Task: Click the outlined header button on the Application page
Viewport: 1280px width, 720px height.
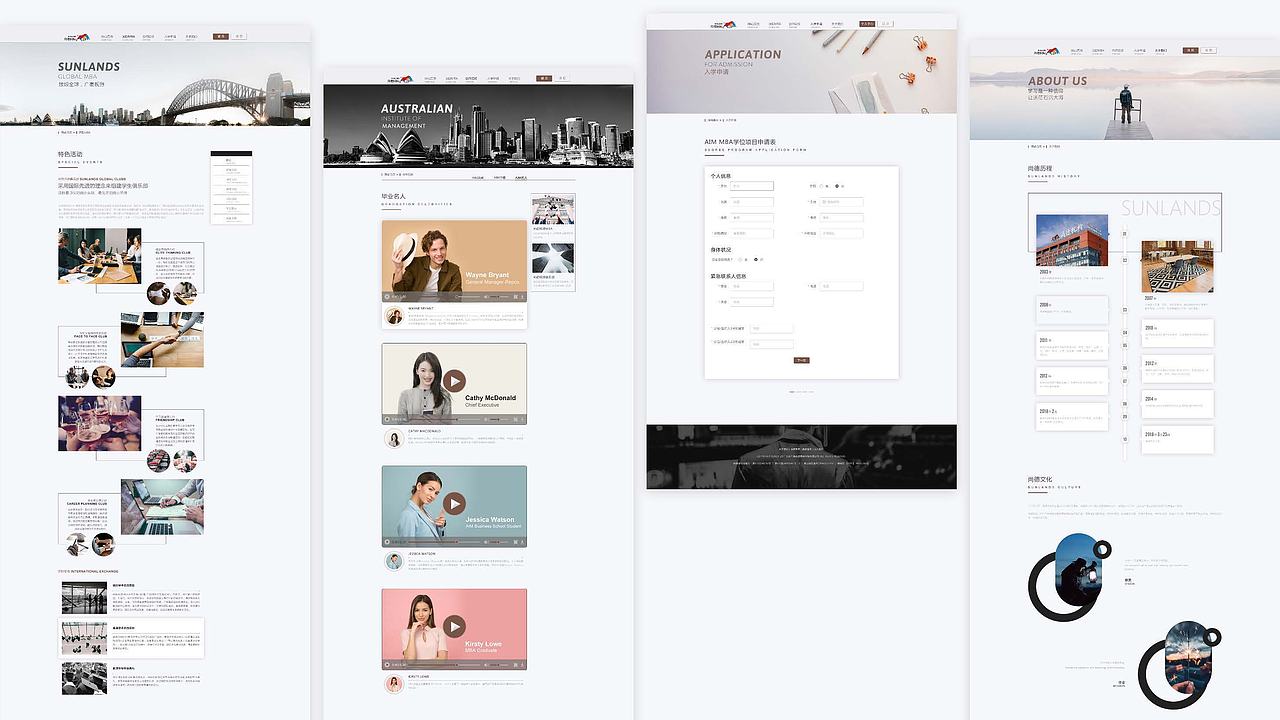Action: pos(886,24)
